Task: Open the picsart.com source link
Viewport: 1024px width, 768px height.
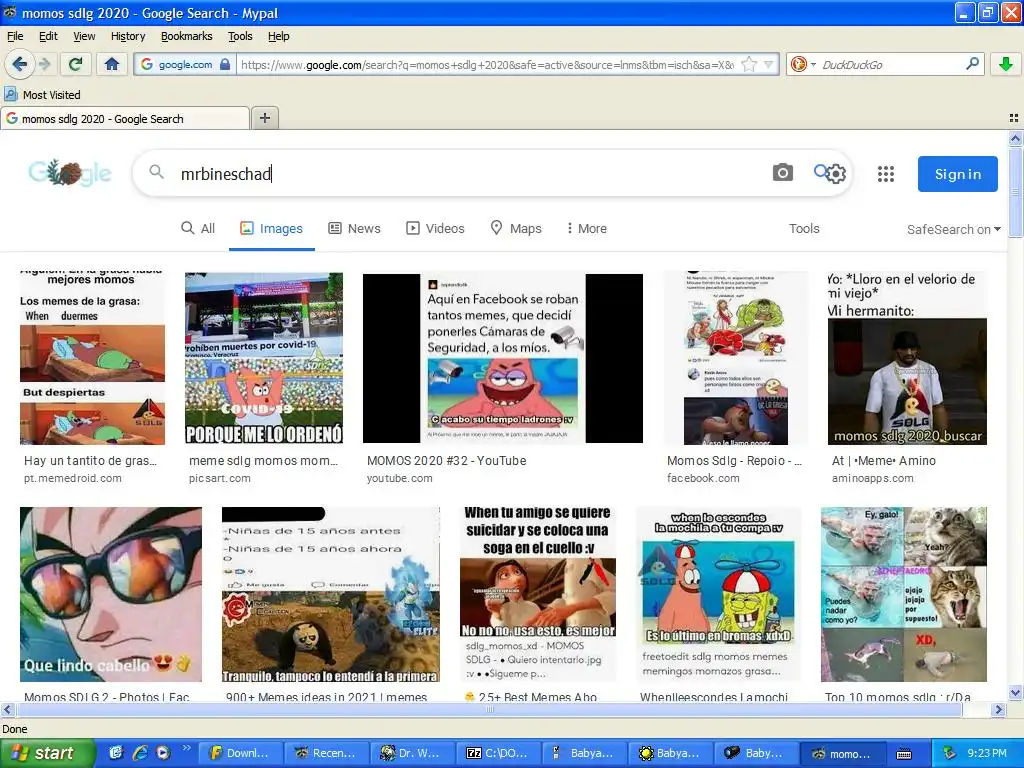Action: point(219,478)
